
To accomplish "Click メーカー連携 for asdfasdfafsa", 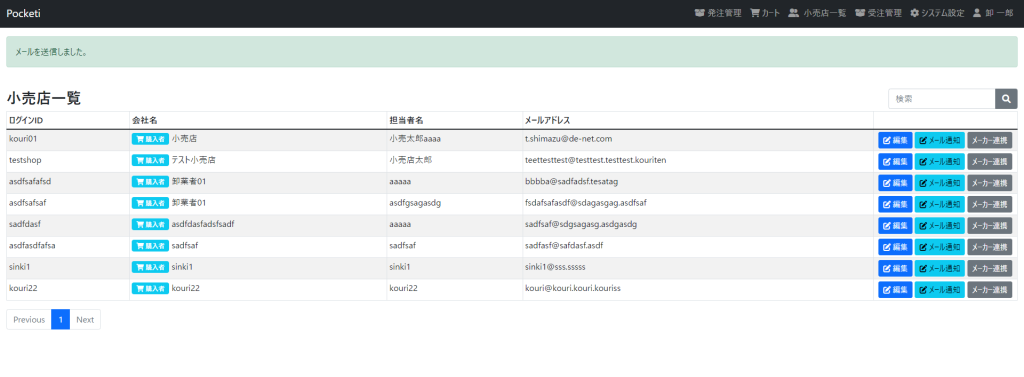I will pos(989,247).
